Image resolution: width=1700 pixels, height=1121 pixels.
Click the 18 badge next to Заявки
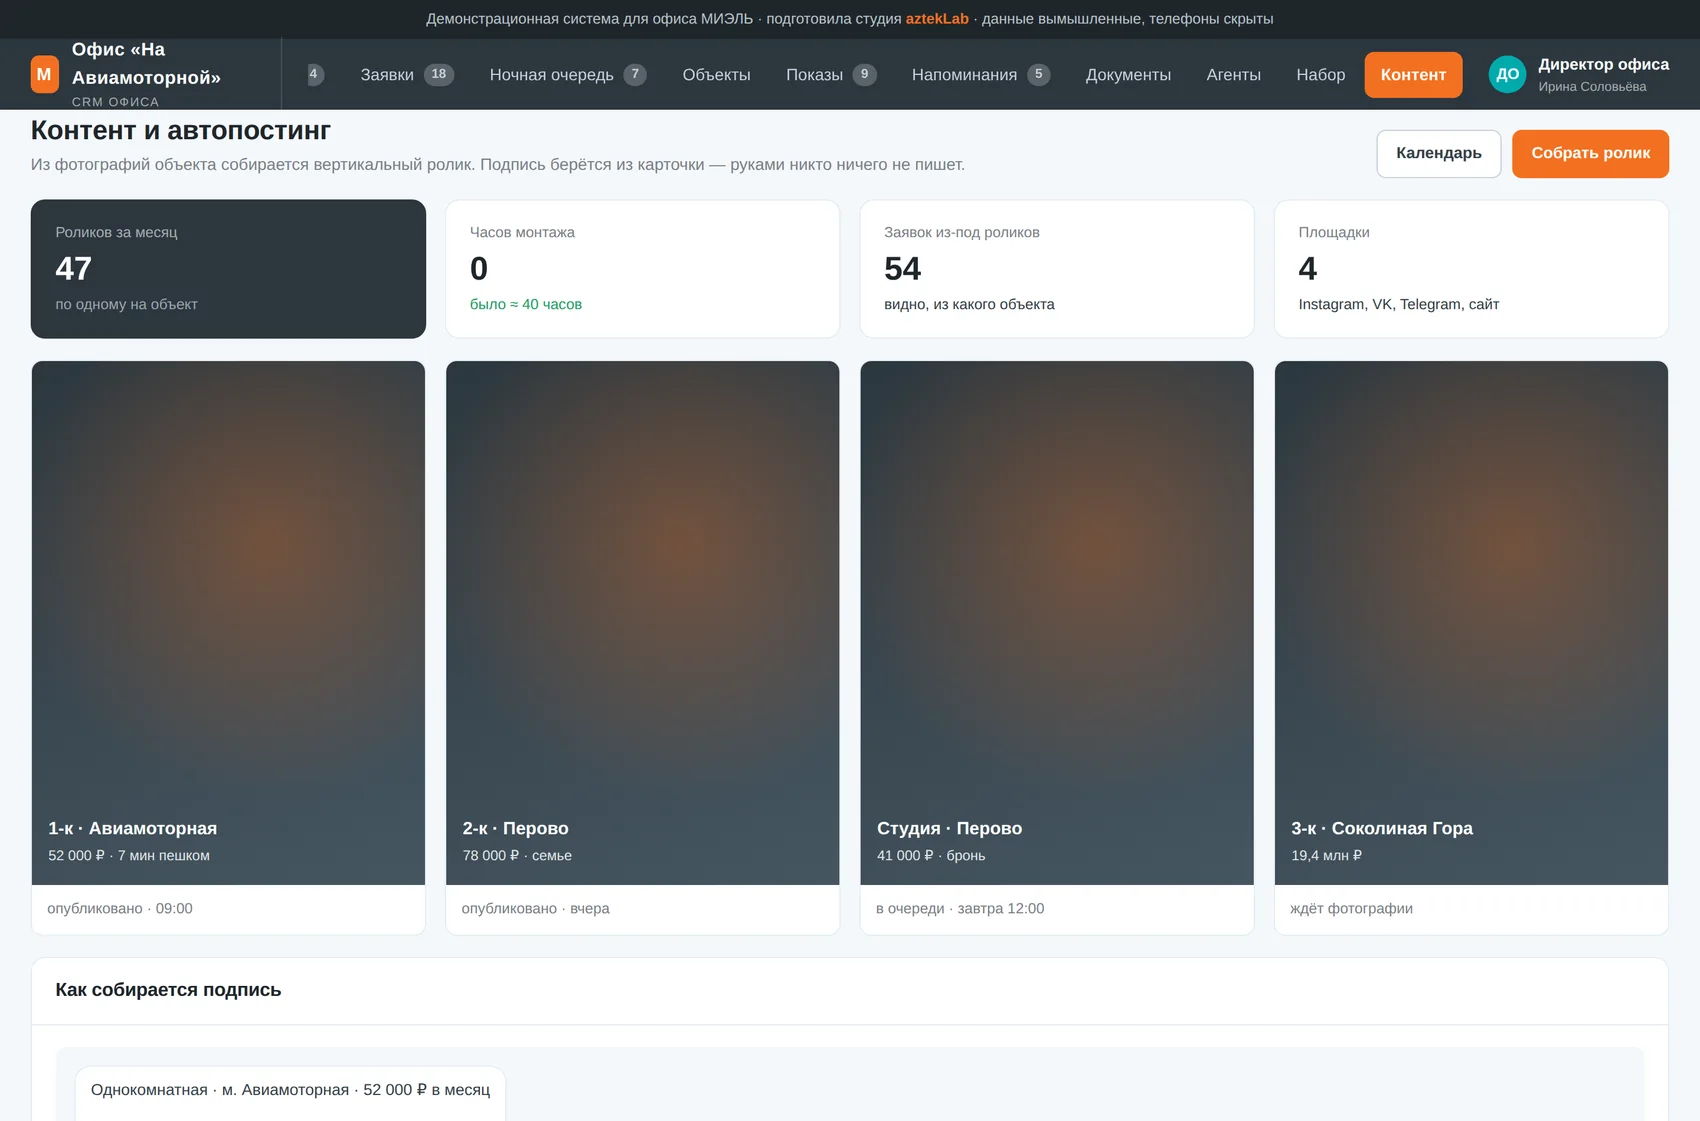pyautogui.click(x=439, y=74)
